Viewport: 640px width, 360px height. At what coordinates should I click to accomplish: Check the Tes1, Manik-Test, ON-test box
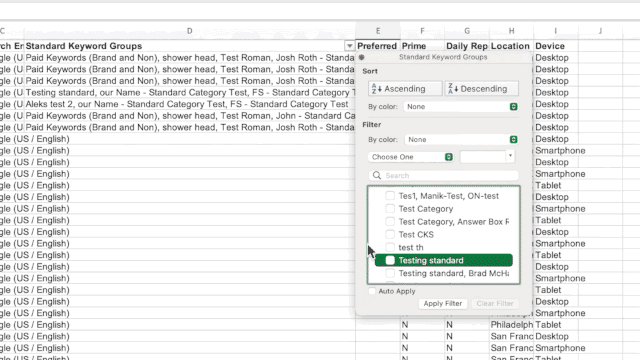390,196
